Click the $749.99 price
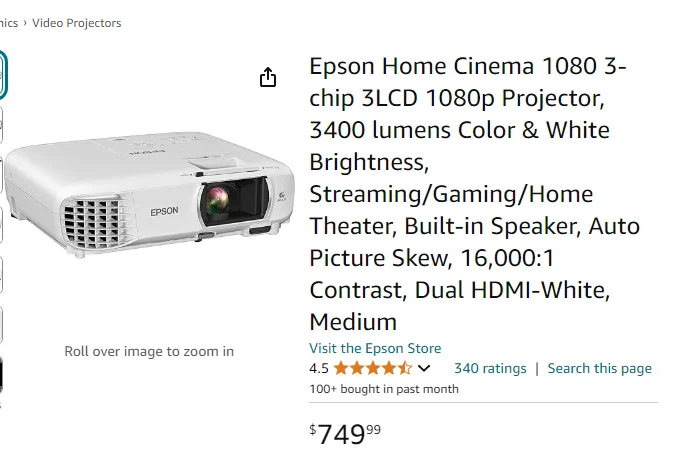683x459 pixels. pyautogui.click(x=346, y=433)
